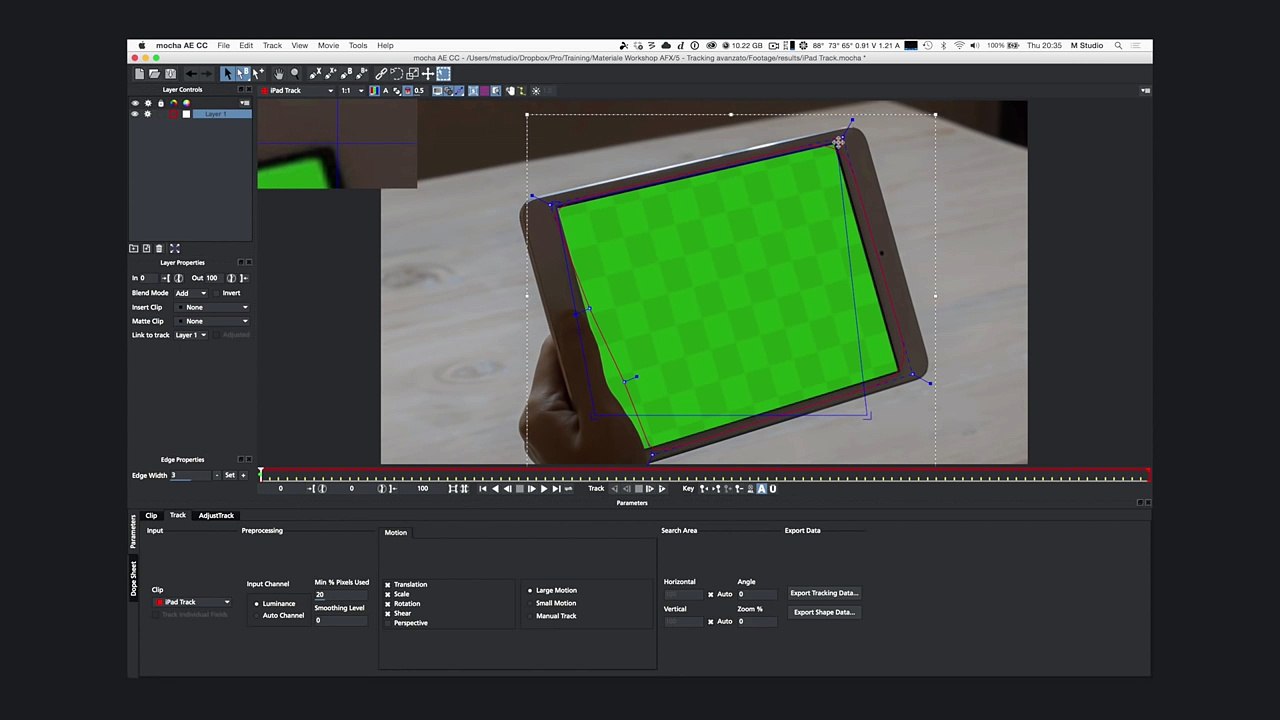The image size is (1280, 720).
Task: Toggle Horizontal search area Auto checkbox
Action: pyautogui.click(x=711, y=594)
